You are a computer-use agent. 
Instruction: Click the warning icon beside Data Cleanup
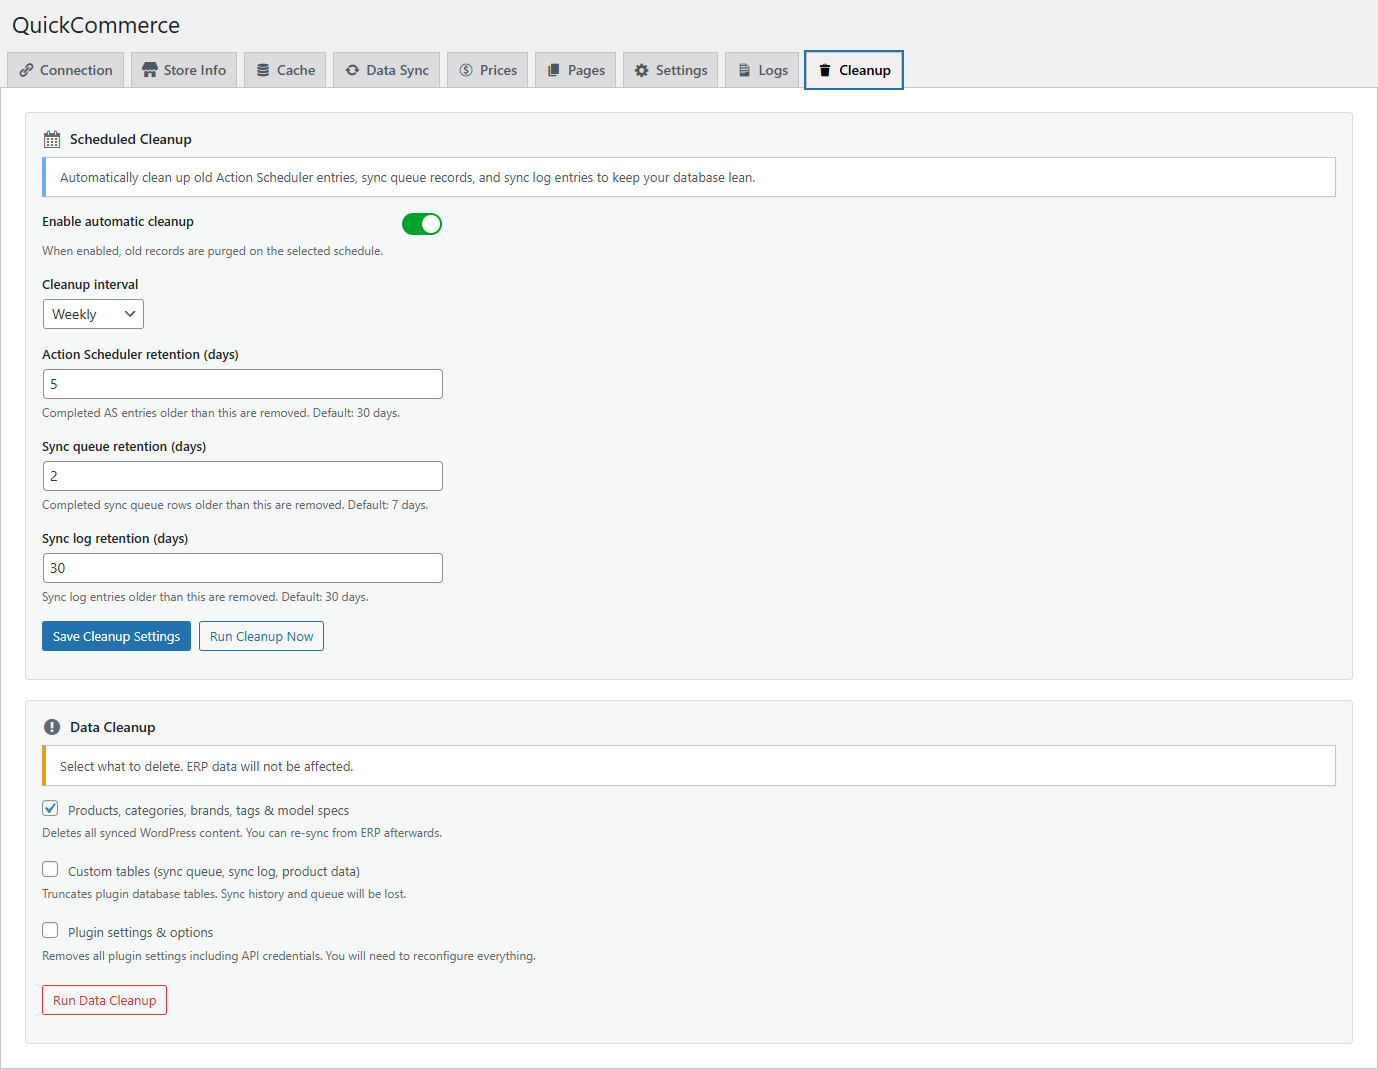click(x=52, y=727)
